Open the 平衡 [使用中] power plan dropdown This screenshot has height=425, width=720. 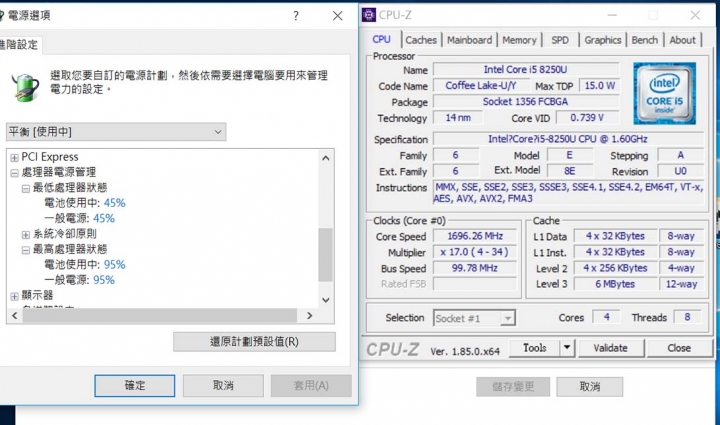pyautogui.click(x=116, y=132)
